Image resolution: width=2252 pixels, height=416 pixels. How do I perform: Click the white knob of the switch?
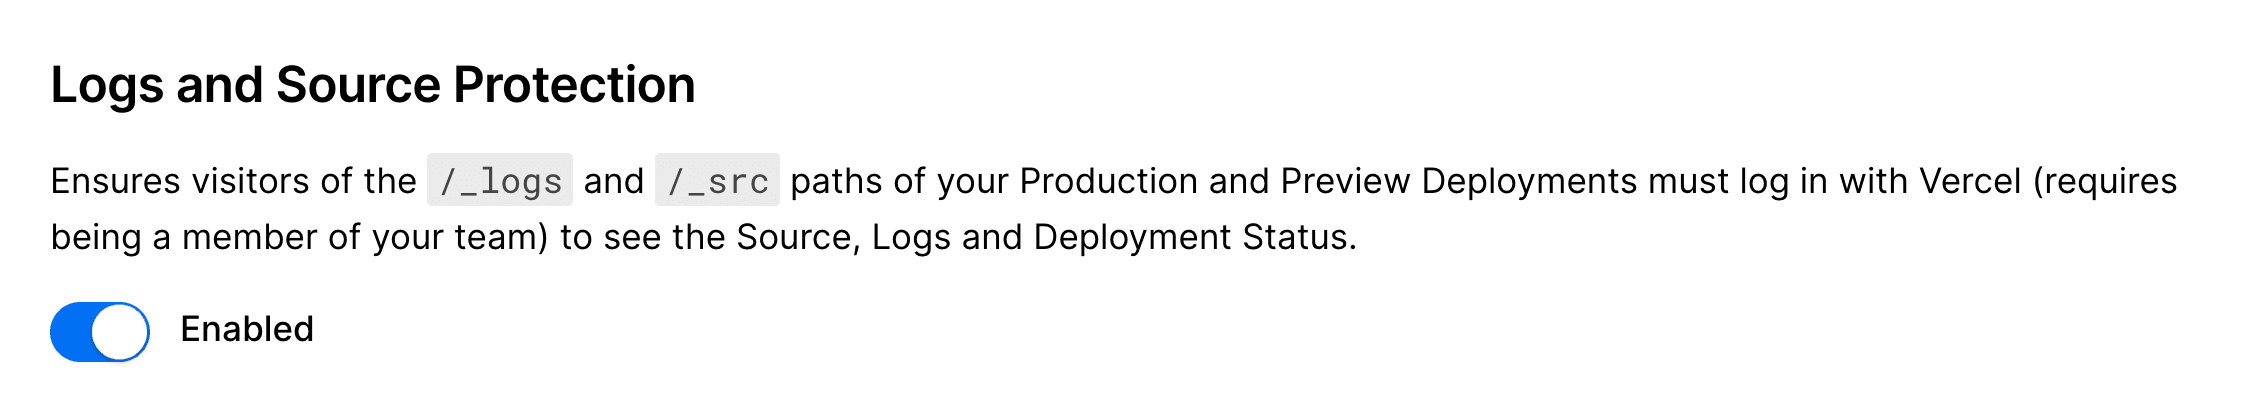coord(120,332)
